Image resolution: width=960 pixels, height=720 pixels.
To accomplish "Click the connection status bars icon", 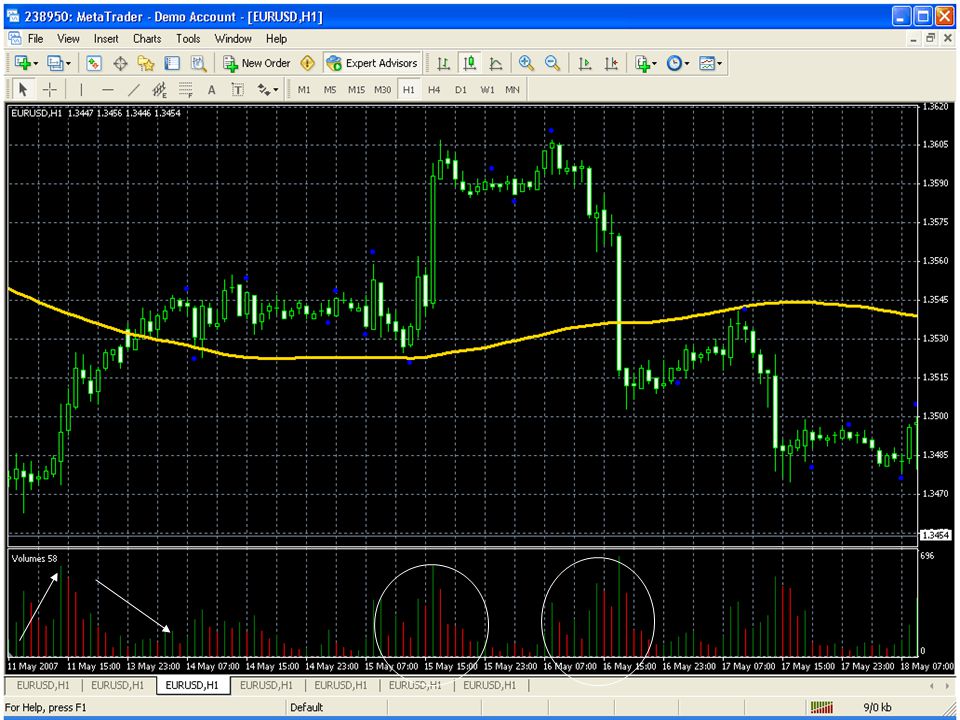I will click(x=822, y=707).
